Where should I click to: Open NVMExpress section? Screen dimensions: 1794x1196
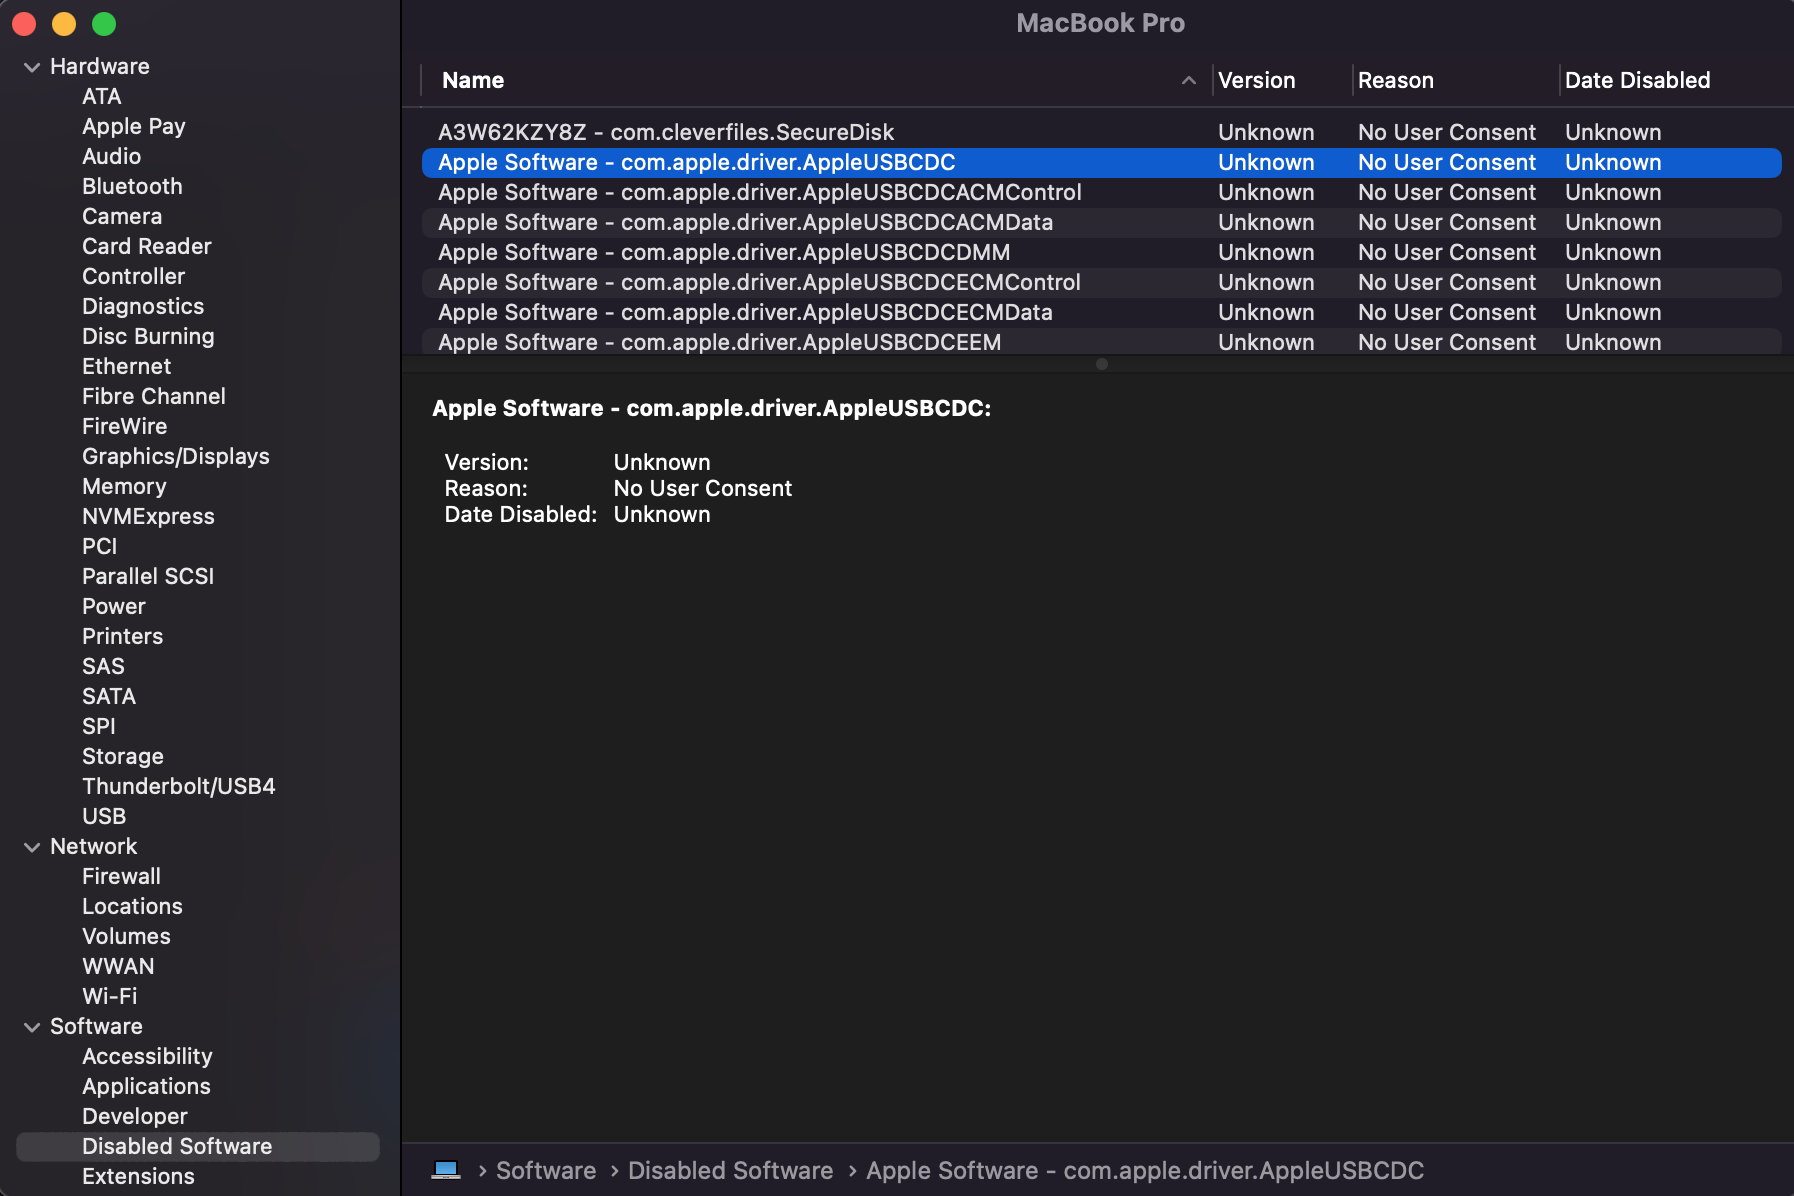click(x=148, y=517)
